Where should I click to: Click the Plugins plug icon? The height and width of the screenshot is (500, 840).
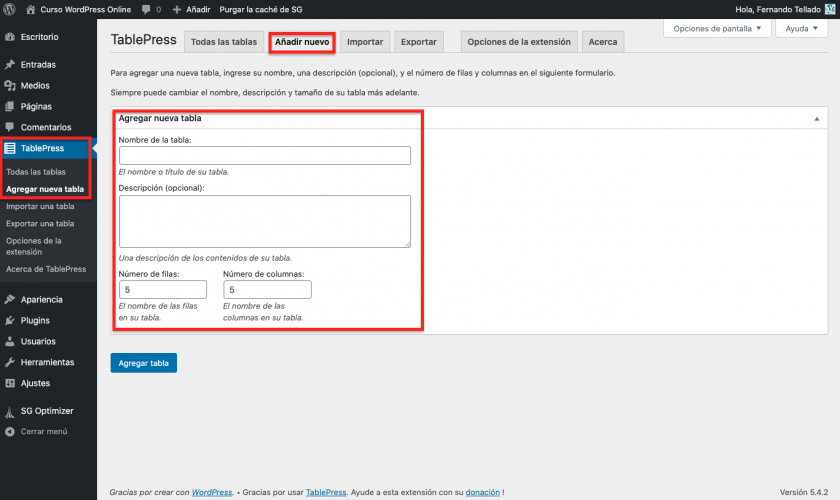[10, 320]
